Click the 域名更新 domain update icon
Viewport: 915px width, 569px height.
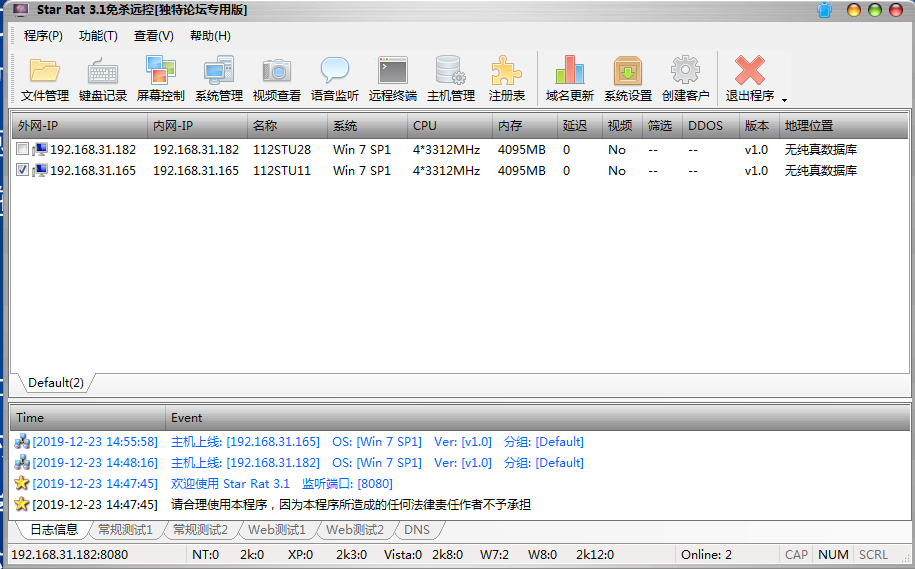point(570,71)
